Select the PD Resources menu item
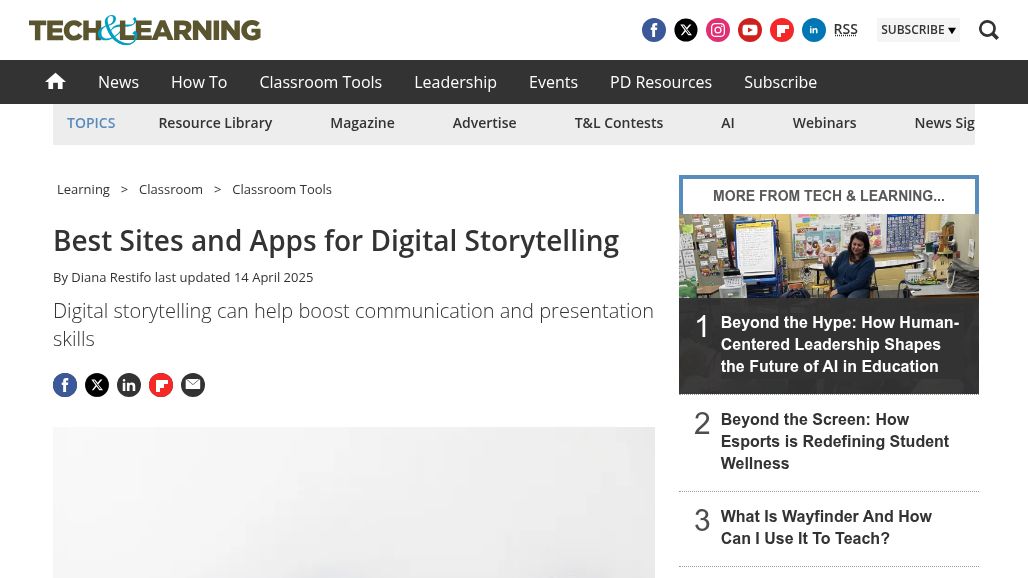 pyautogui.click(x=660, y=82)
